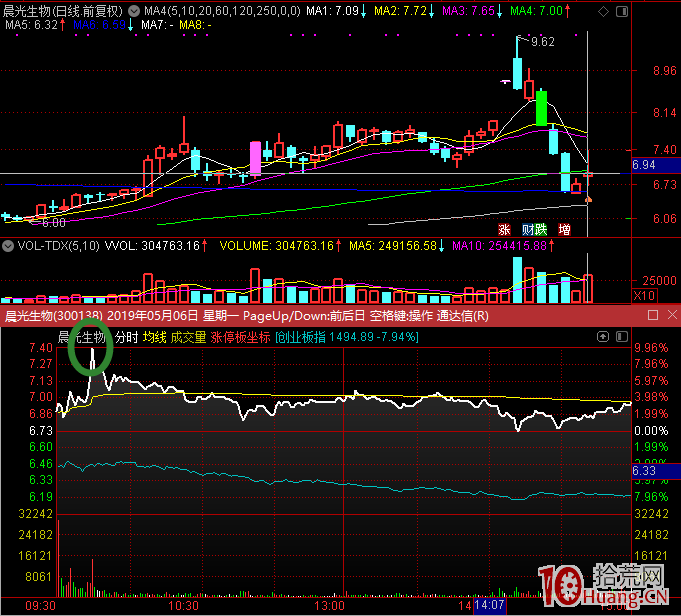This screenshot has width=681, height=616.
Task: Click the 张 event marker
Action: 504,229
